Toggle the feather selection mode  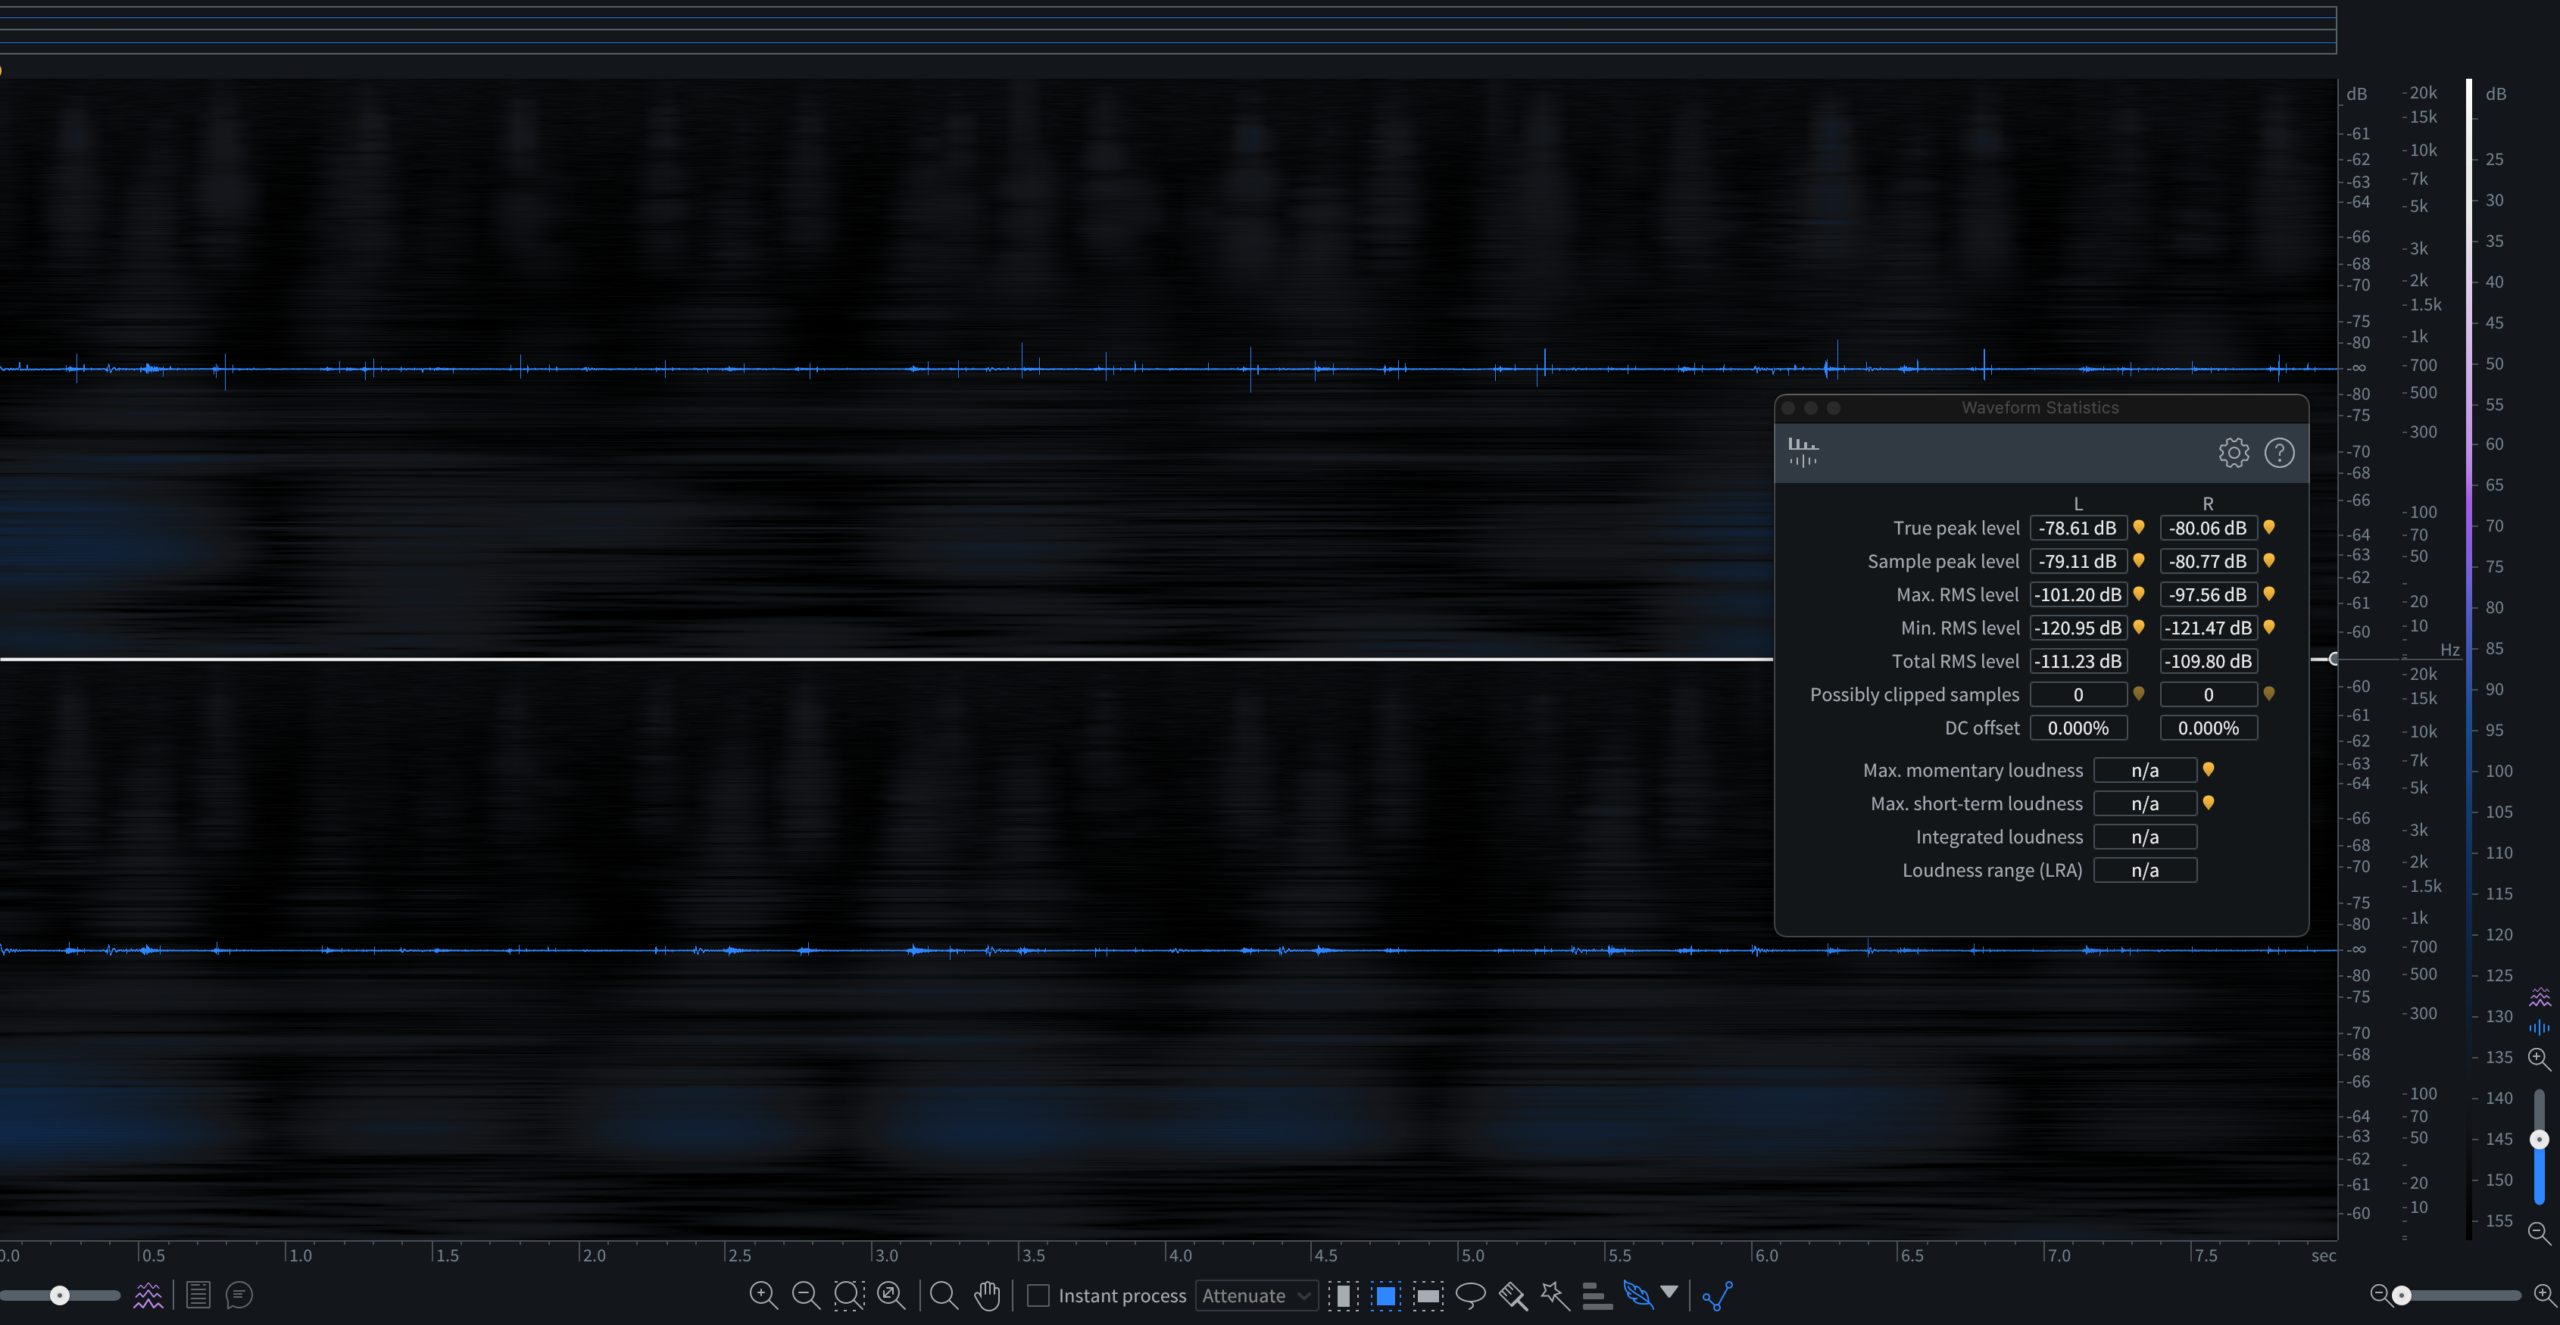[x=1637, y=1295]
